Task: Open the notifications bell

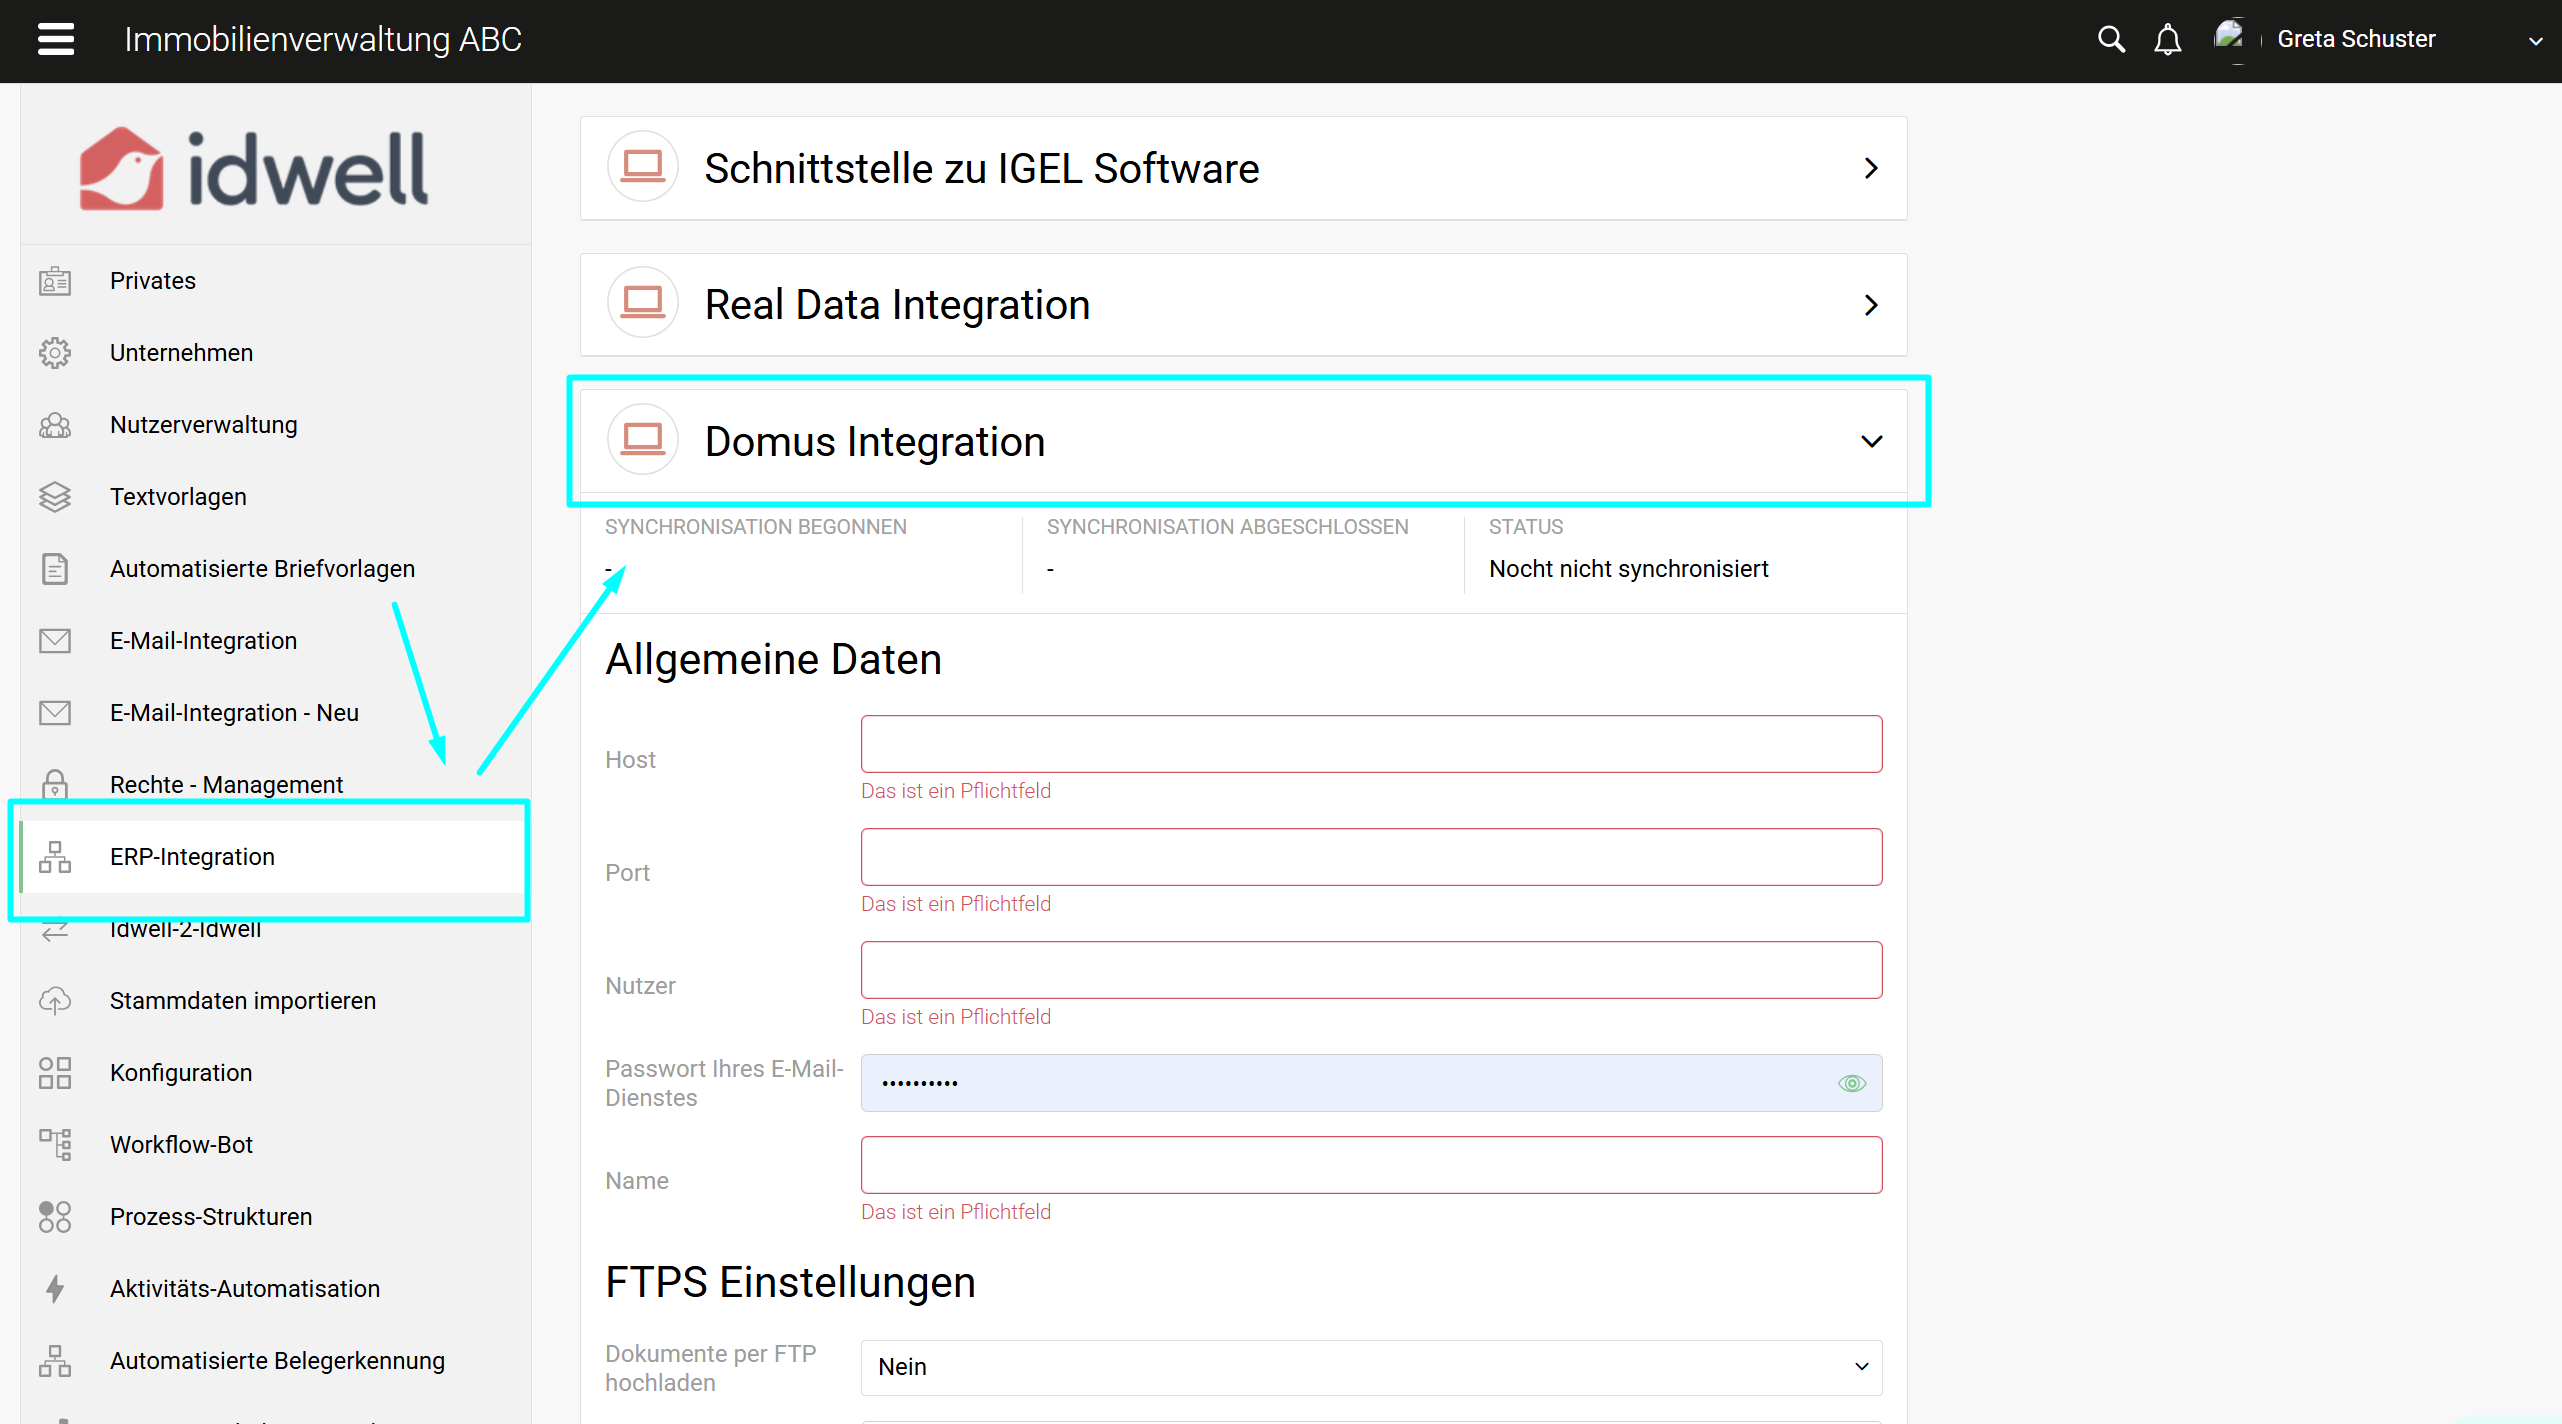Action: [2167, 40]
